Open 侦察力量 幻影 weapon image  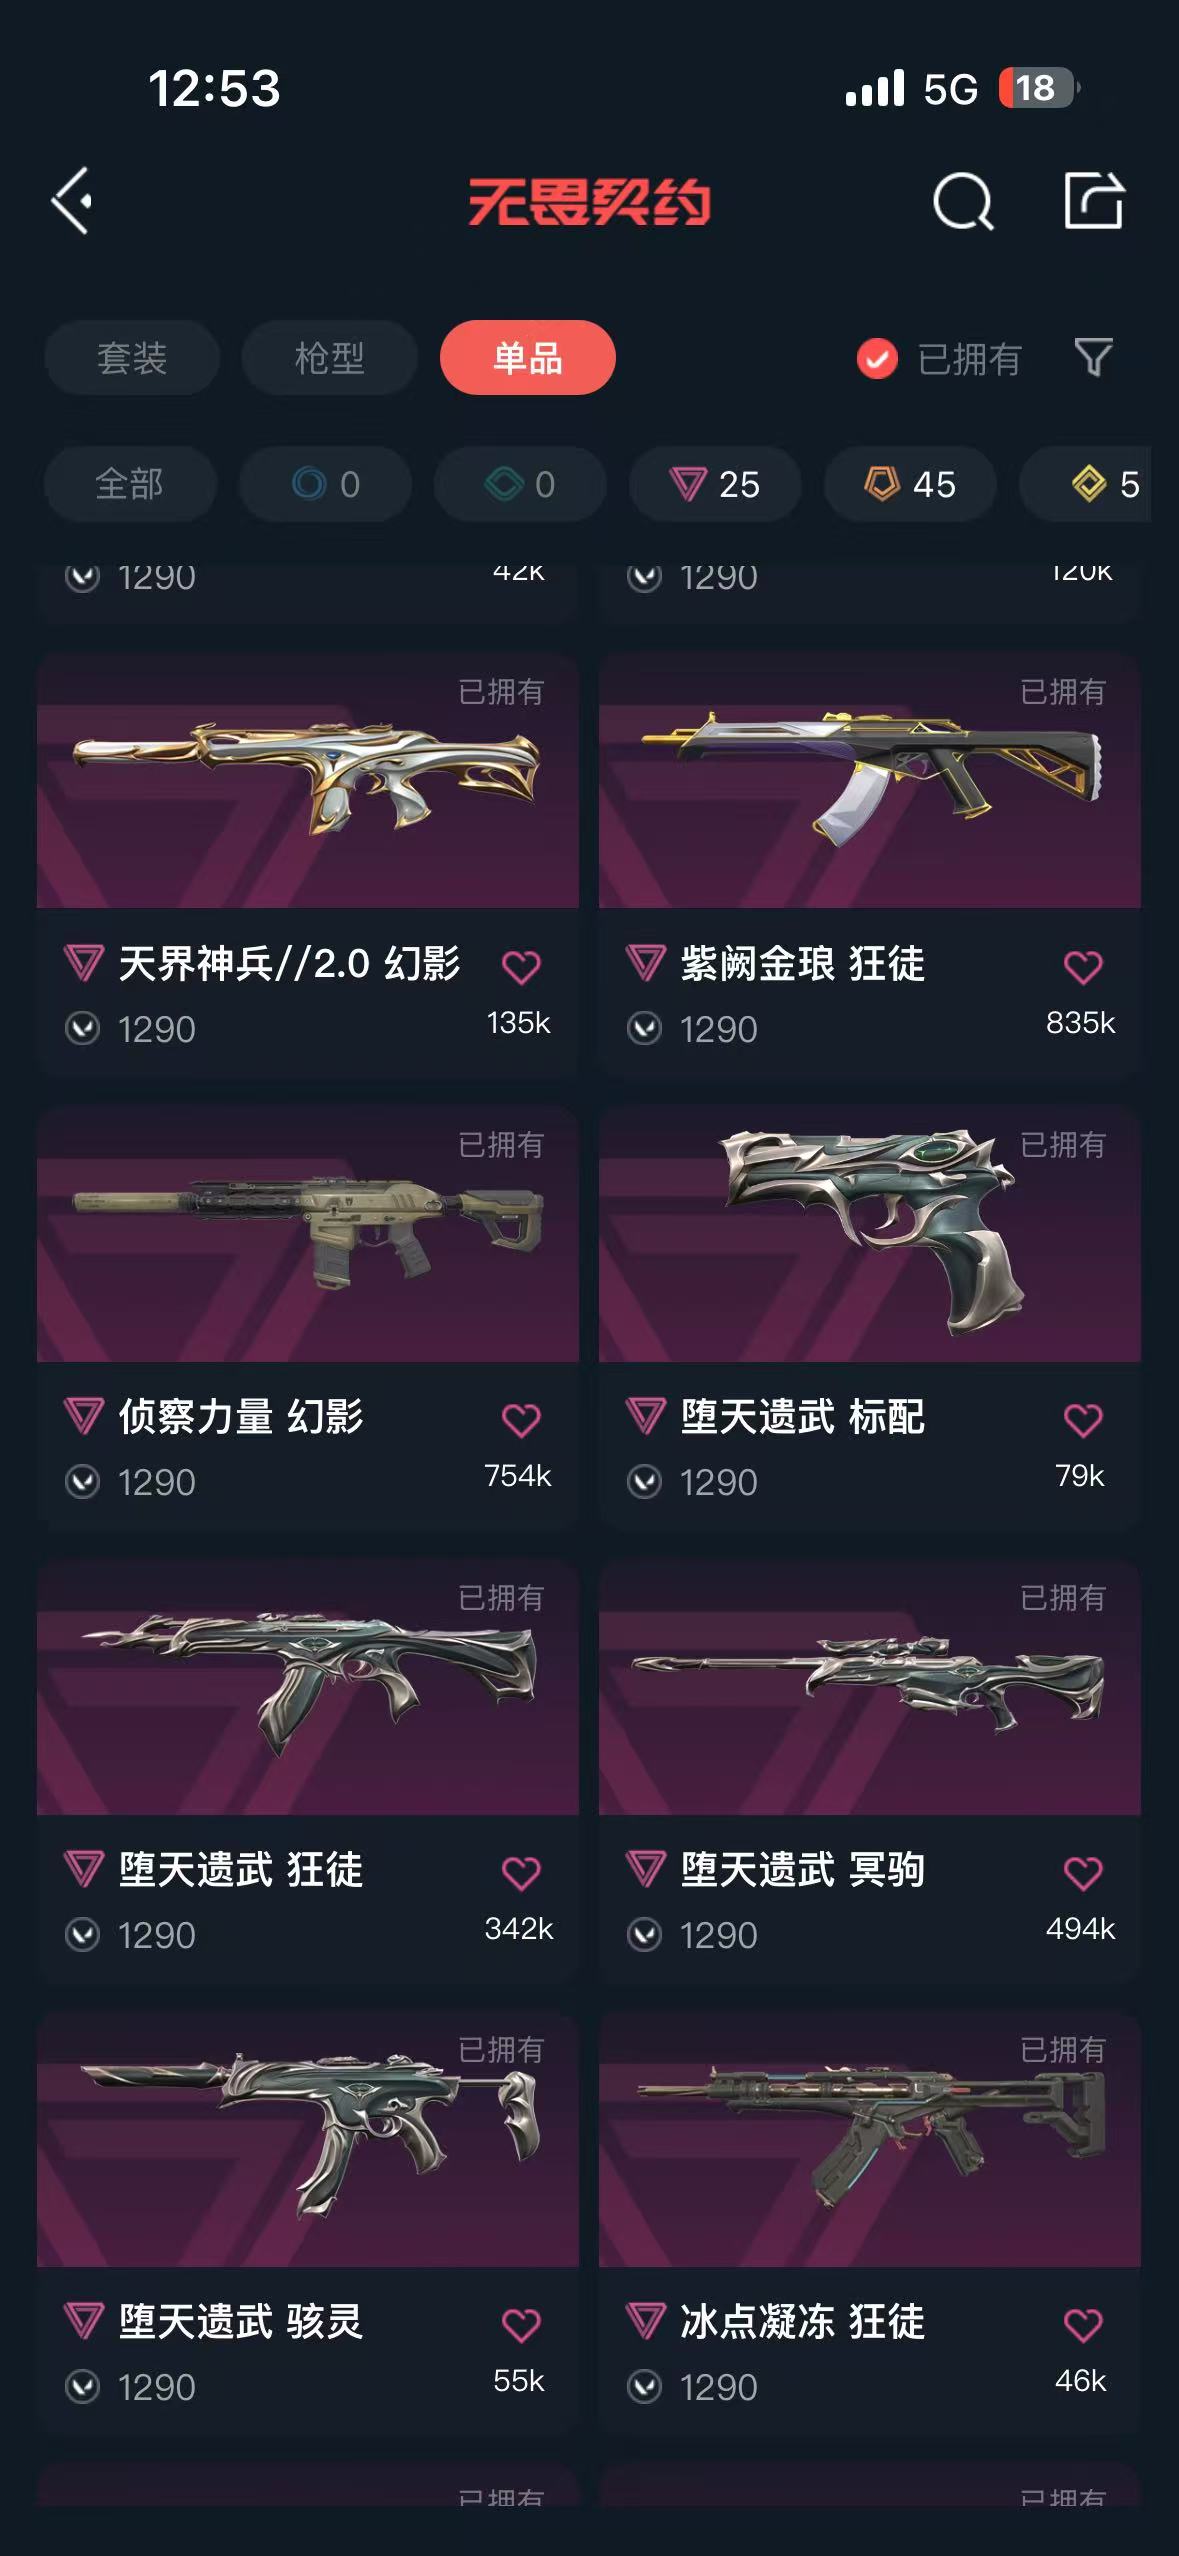pos(308,1234)
